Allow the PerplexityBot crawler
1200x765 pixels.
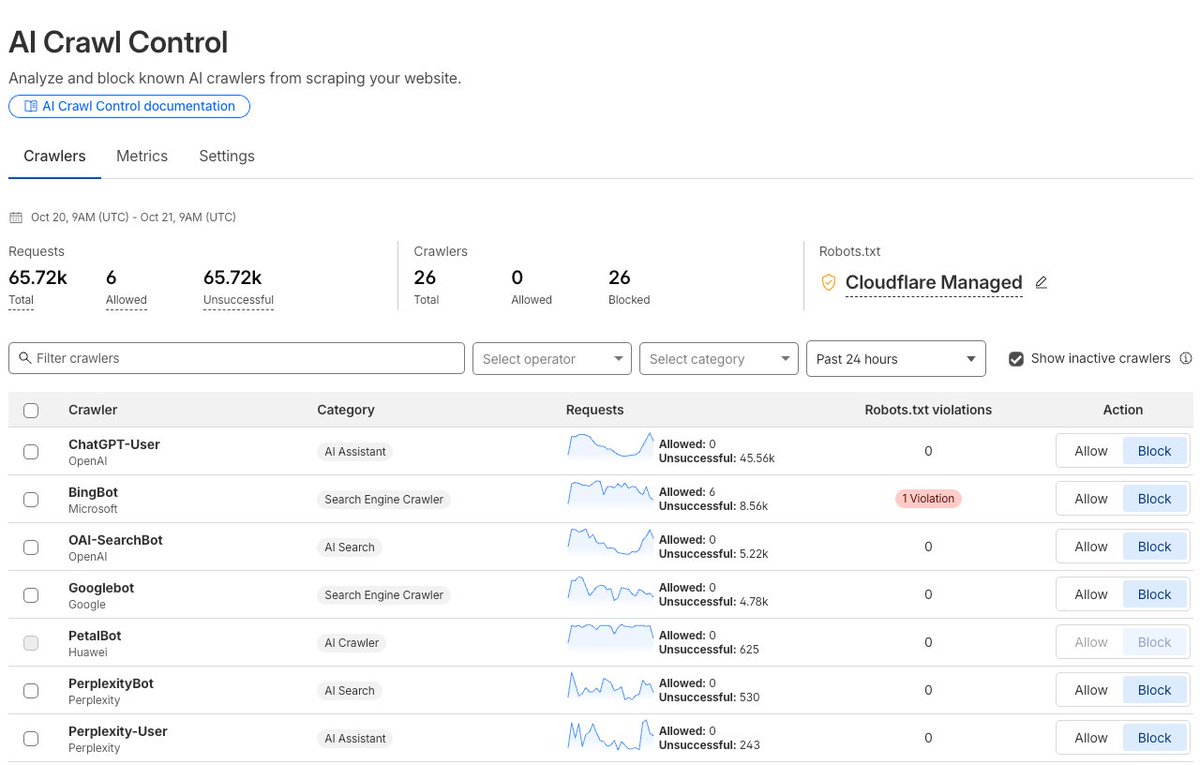coord(1091,690)
